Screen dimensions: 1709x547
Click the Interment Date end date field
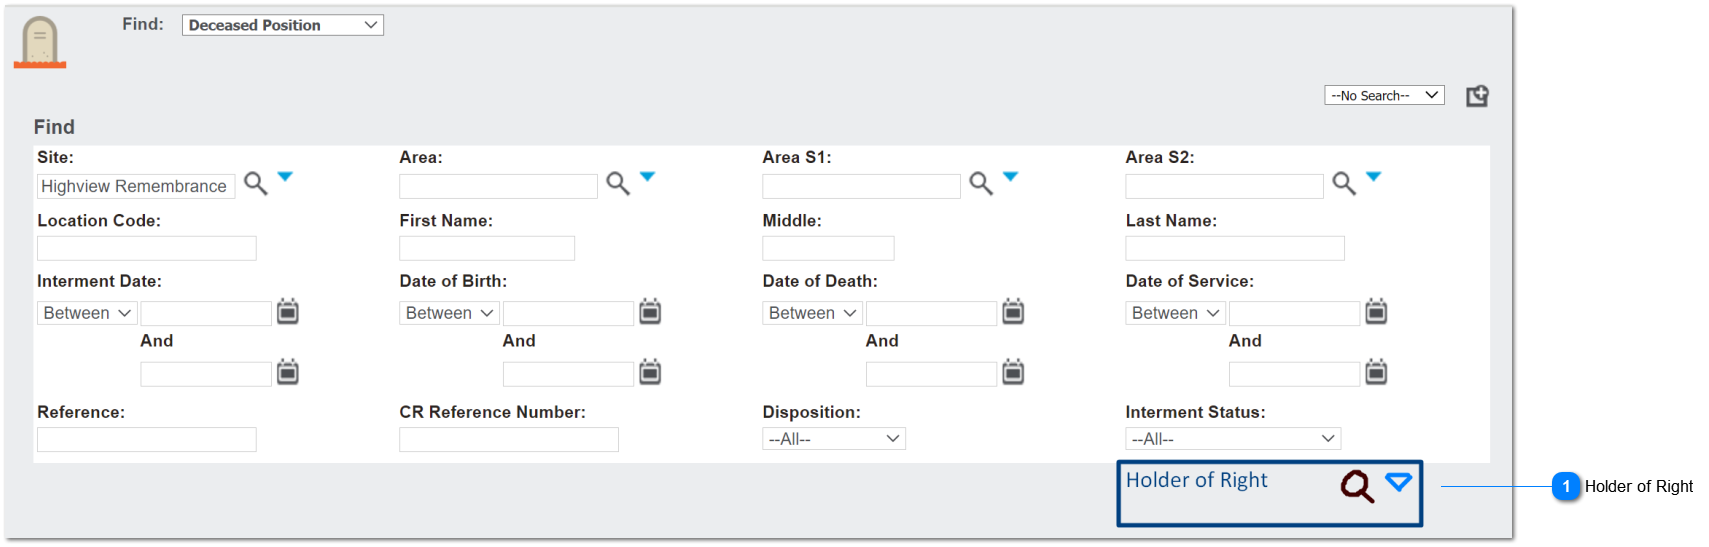[206, 374]
